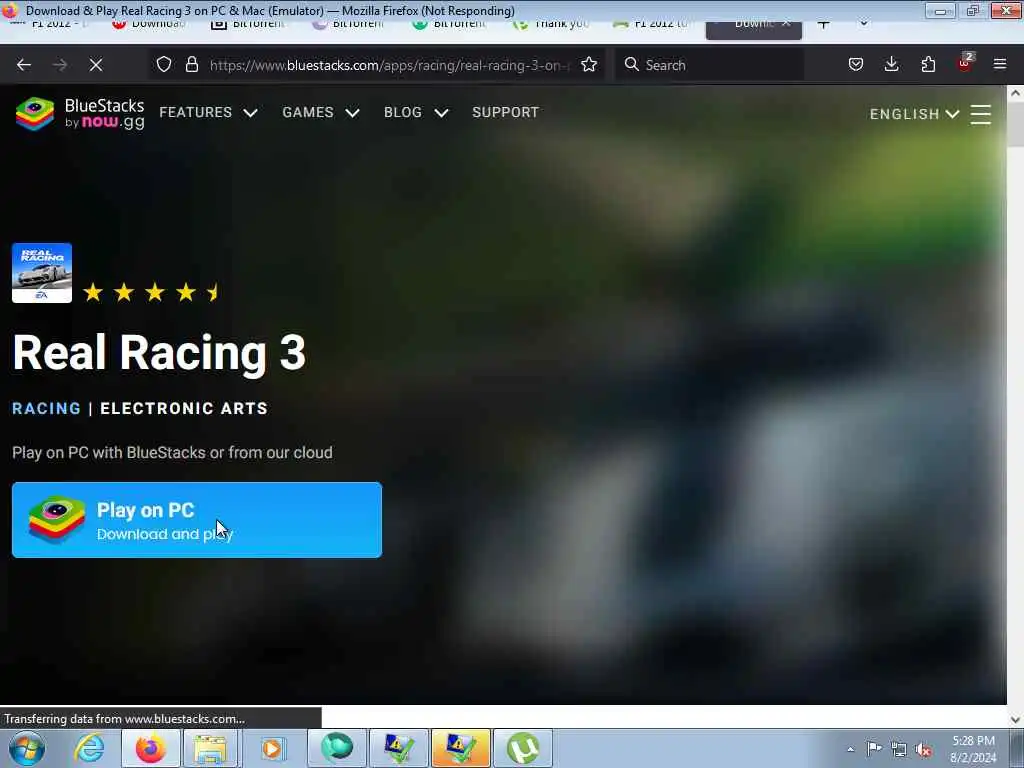Open the taskbar clock showing 5:28 PM
Viewport: 1024px width, 768px height.
973,749
